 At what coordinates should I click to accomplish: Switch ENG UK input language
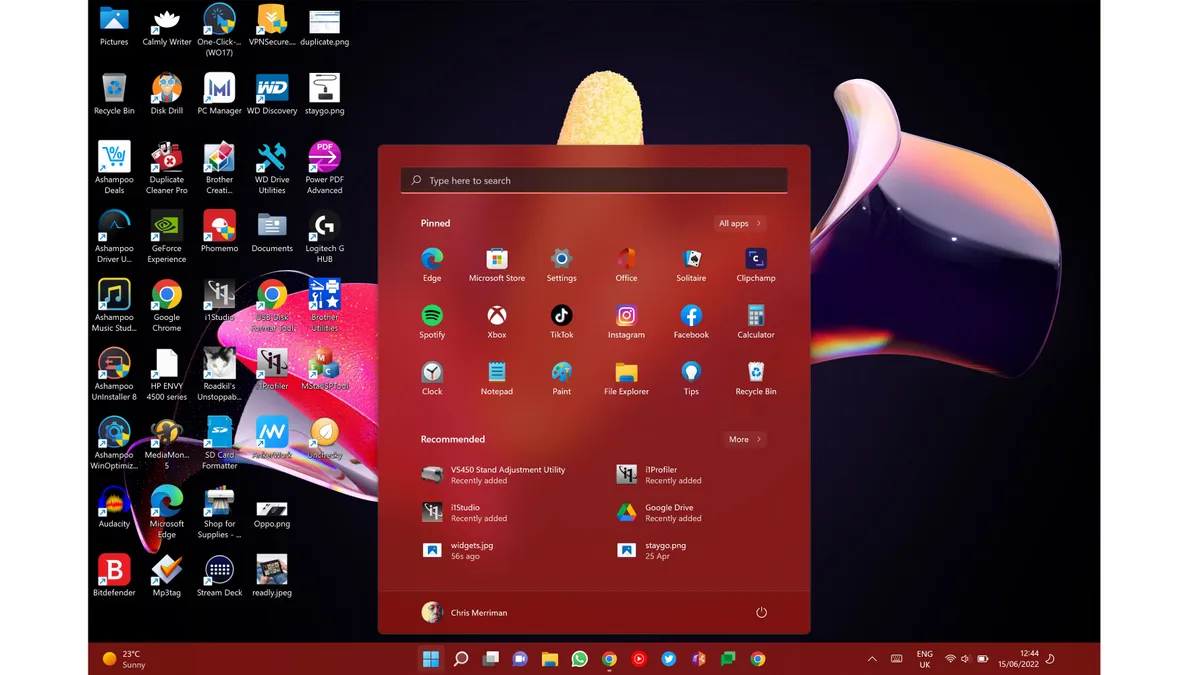(x=924, y=659)
